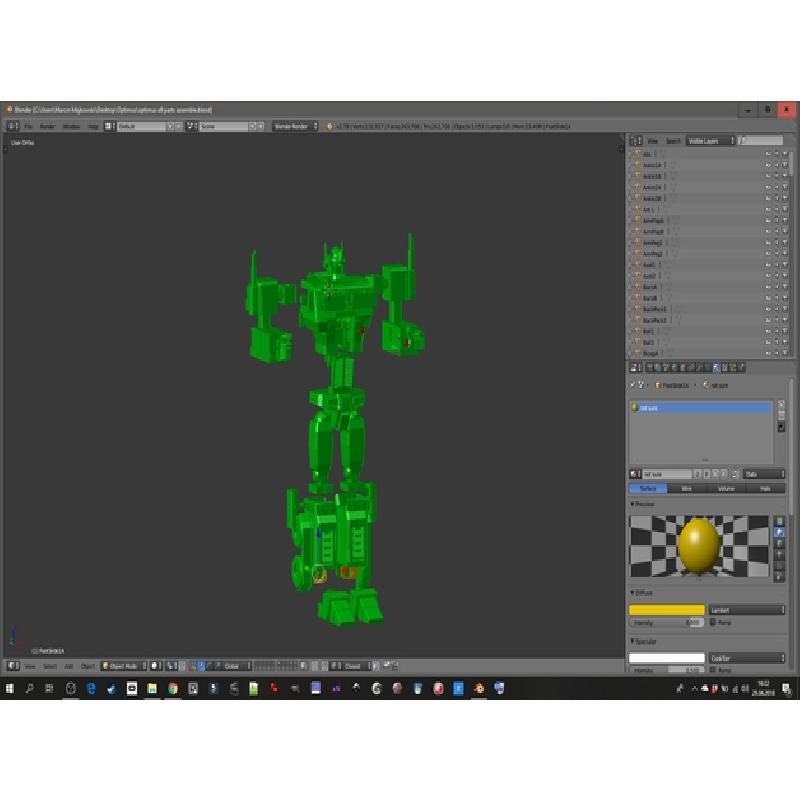Enable the Diffuse Ramp checkbox
Image resolution: width=800 pixels, height=800 pixels.
713,622
